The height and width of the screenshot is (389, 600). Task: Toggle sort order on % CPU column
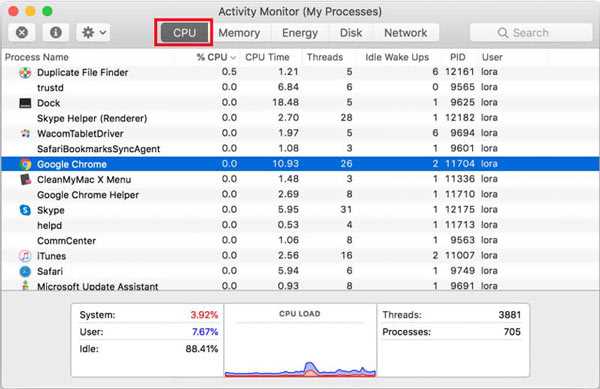tap(216, 57)
